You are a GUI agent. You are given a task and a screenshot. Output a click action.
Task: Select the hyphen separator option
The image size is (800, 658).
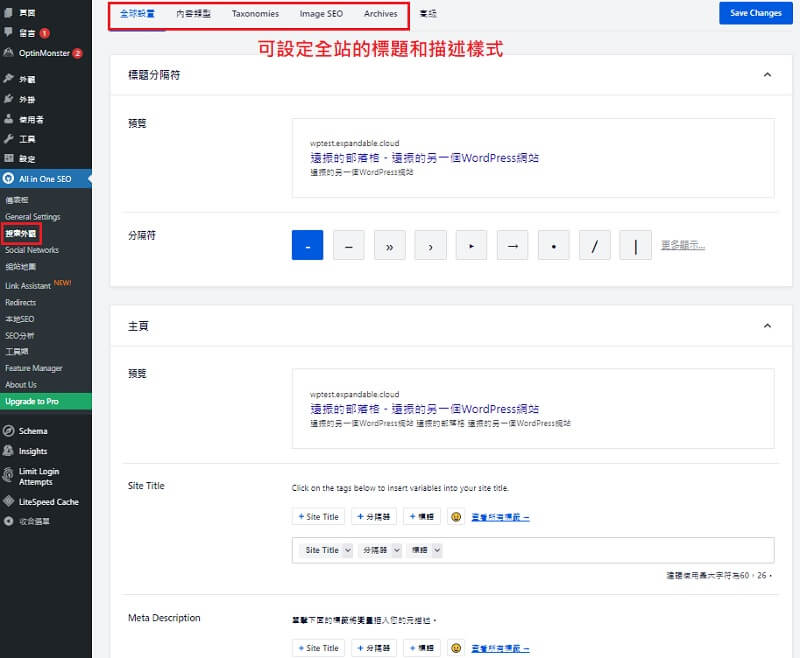pyautogui.click(x=307, y=245)
